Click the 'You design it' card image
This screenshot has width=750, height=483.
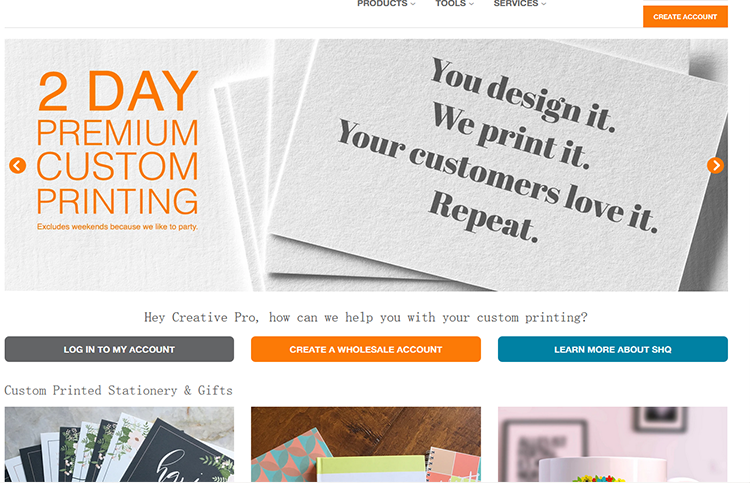[497, 165]
